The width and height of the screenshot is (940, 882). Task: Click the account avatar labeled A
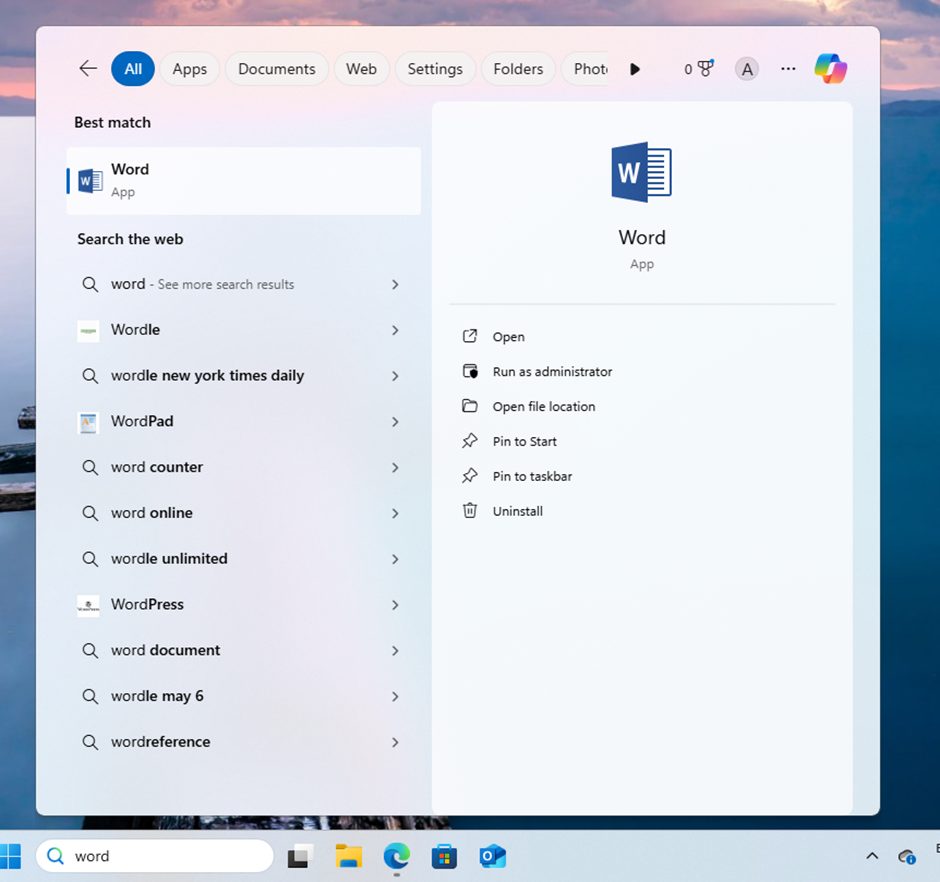(x=746, y=69)
